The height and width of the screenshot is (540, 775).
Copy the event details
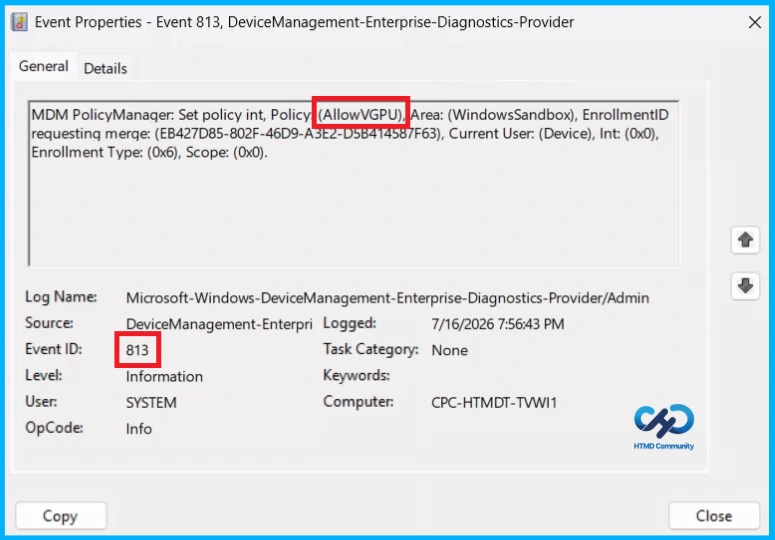pos(61,516)
